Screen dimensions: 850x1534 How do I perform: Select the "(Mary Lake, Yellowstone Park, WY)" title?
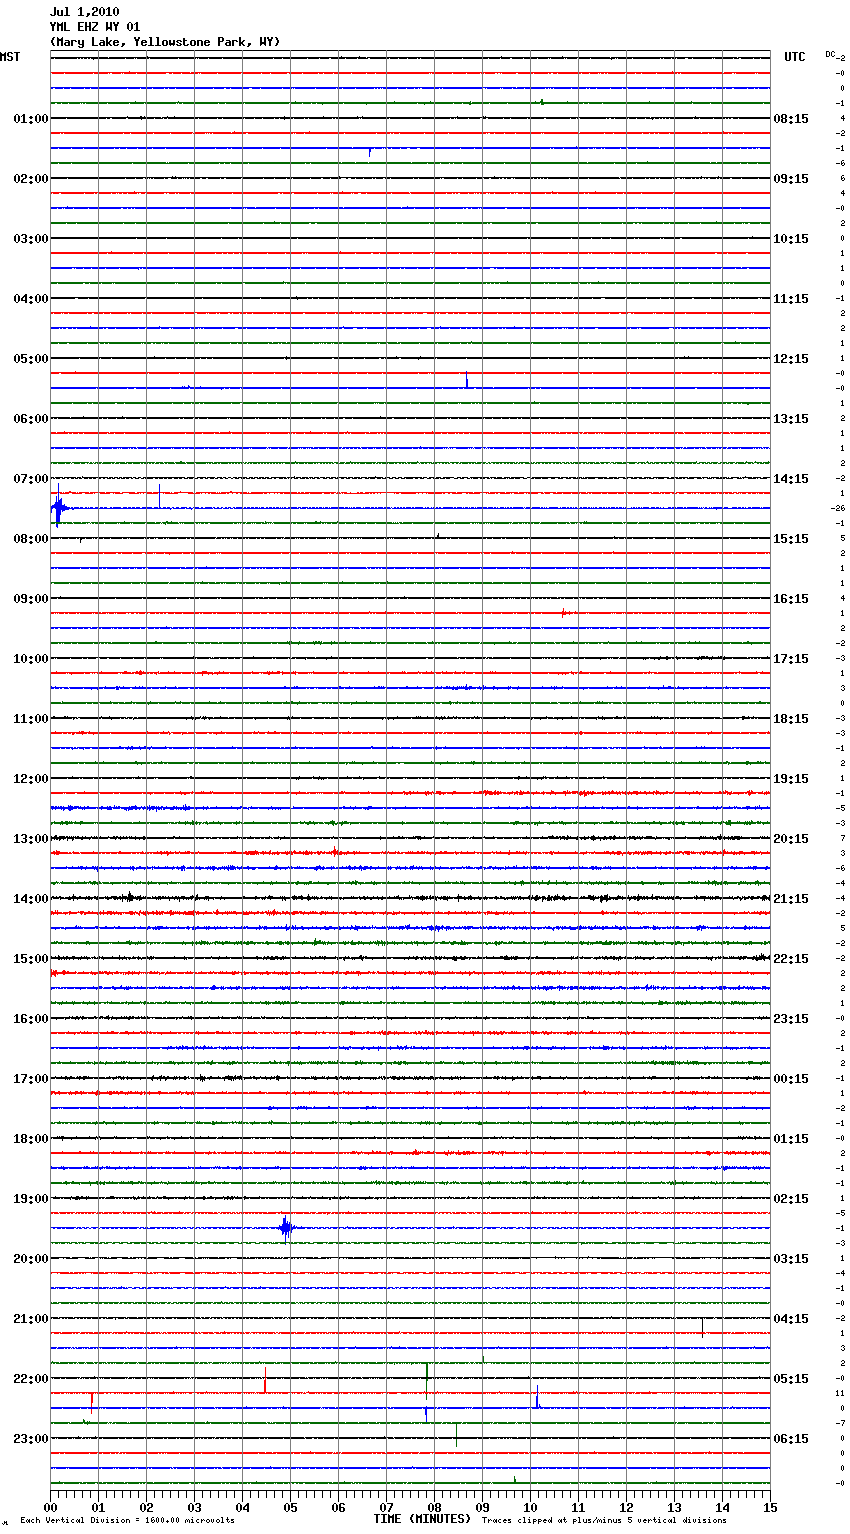(165, 42)
